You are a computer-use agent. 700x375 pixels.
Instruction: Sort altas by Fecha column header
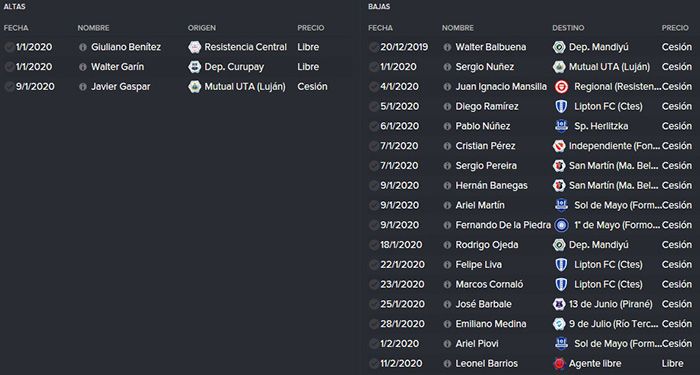click(16, 28)
